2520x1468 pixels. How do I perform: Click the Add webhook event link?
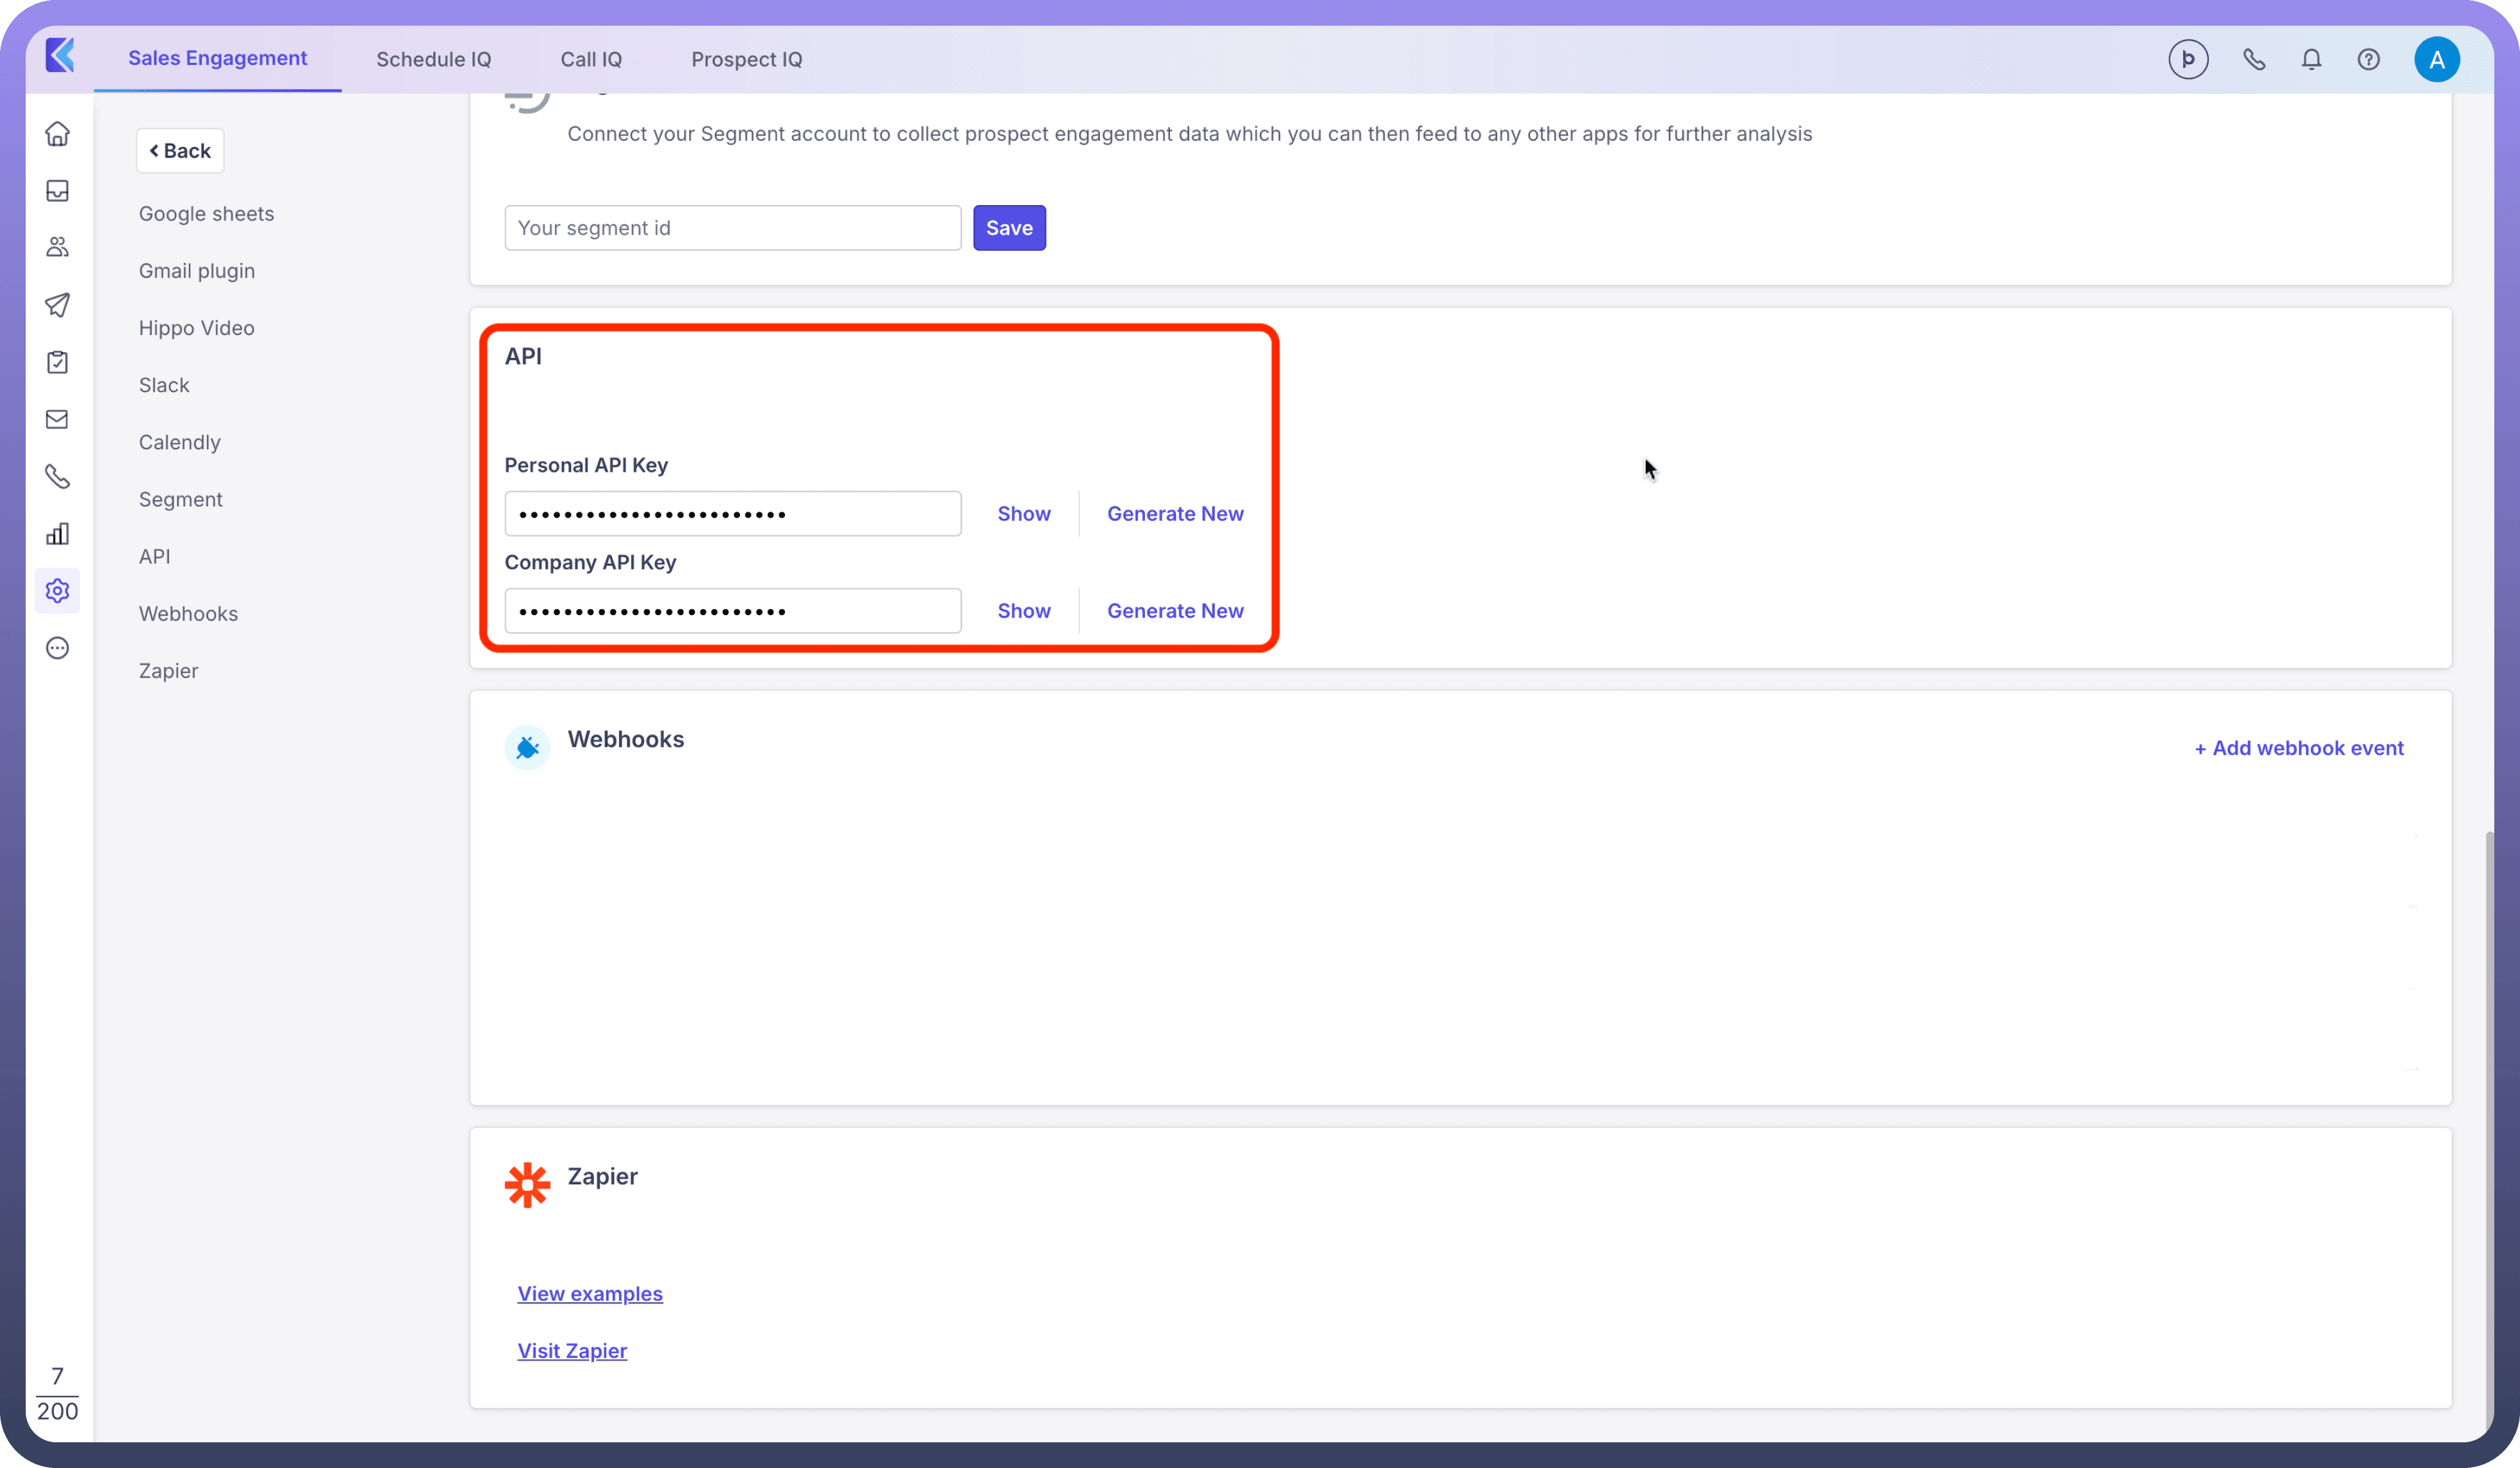pyautogui.click(x=2298, y=748)
